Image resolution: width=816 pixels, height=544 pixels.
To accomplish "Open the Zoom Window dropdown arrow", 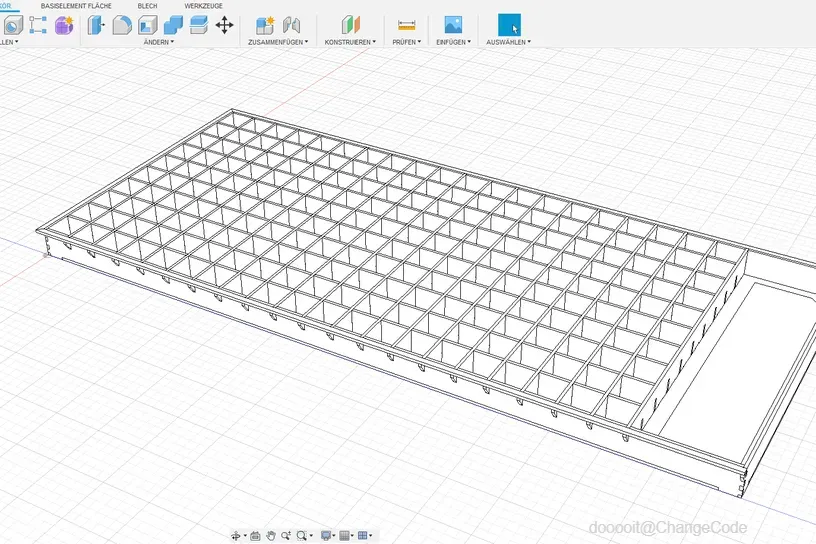I will (x=311, y=536).
